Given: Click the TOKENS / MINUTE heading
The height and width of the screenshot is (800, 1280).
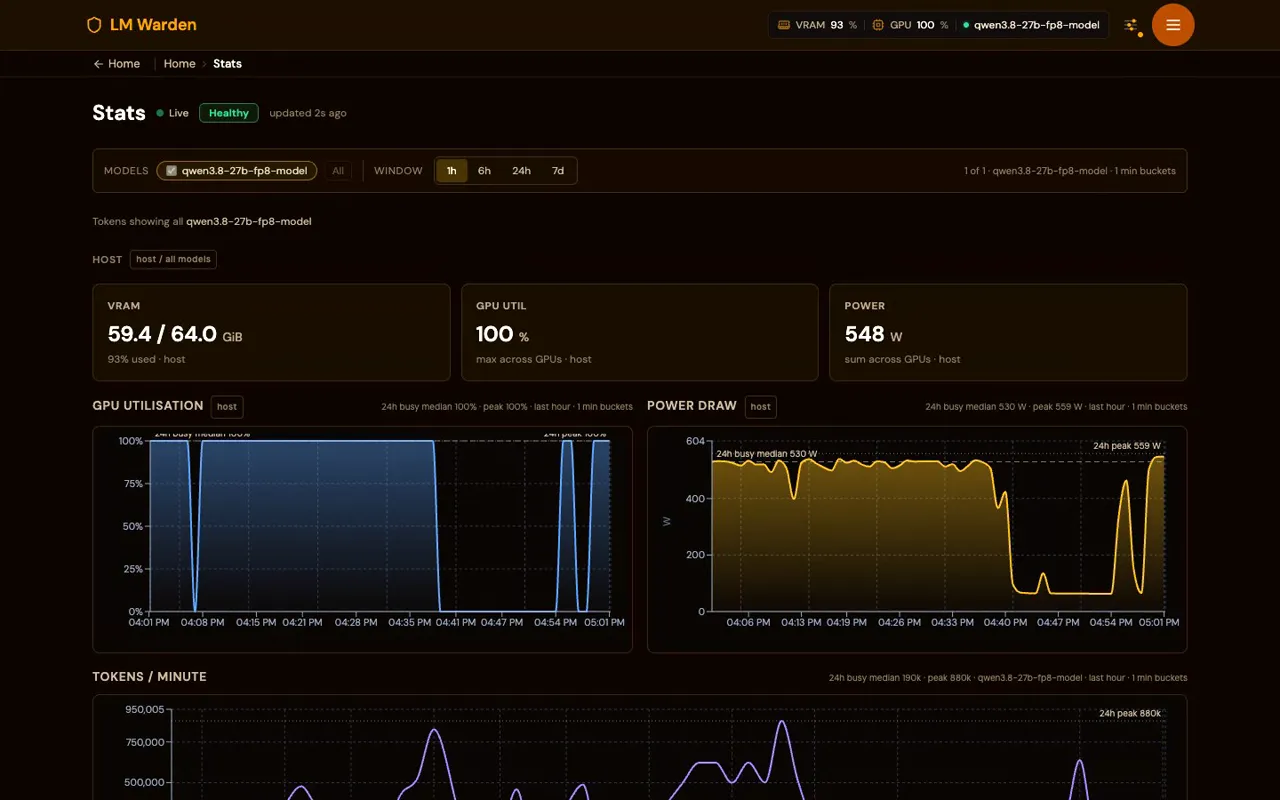Looking at the screenshot, I should [x=149, y=677].
